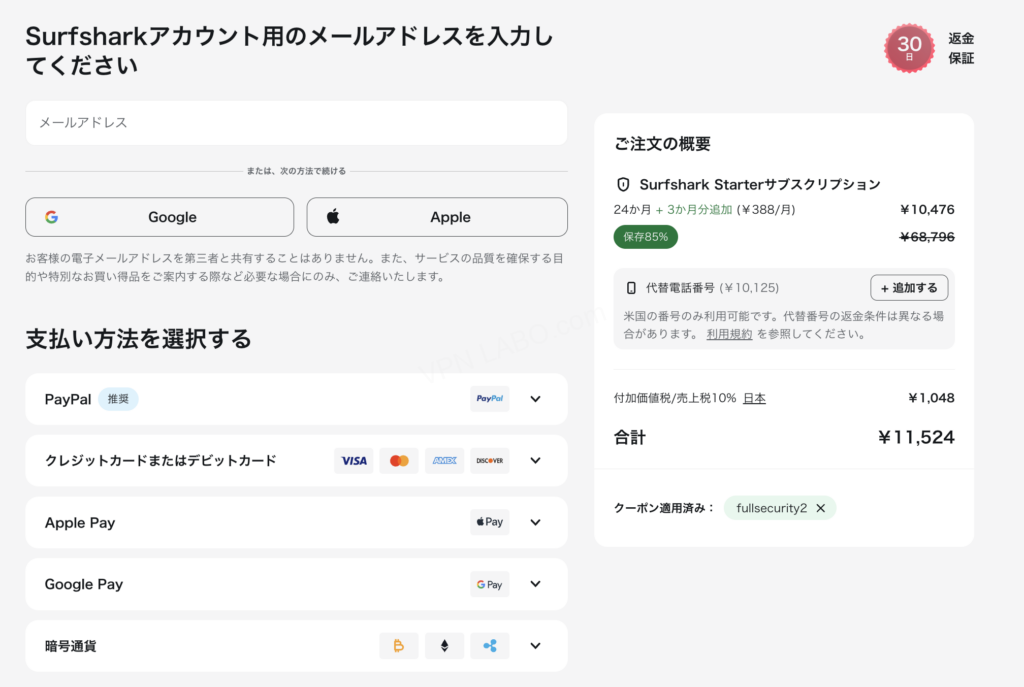Click the + 3か月分追加 green text
1024x687 pixels.
tap(694, 210)
